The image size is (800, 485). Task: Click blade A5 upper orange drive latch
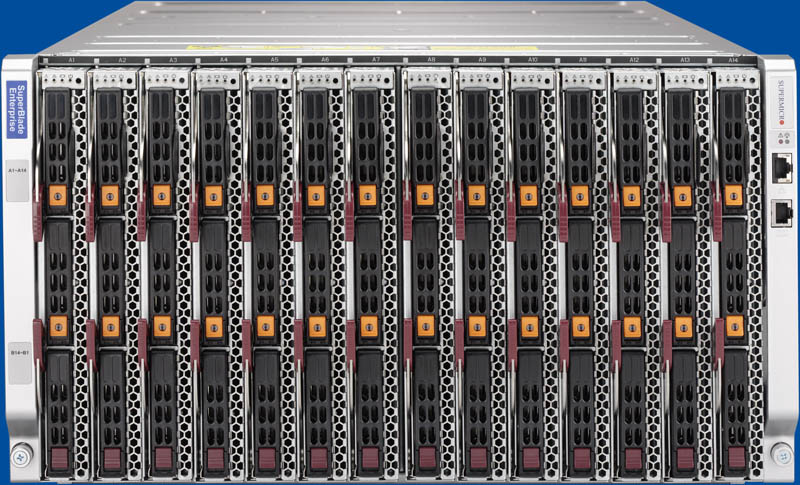[265, 195]
